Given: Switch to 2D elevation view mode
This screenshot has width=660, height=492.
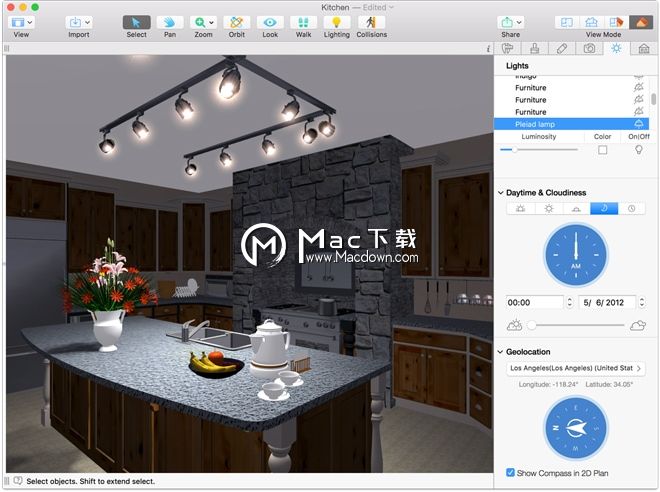Looking at the screenshot, I should click(x=591, y=22).
